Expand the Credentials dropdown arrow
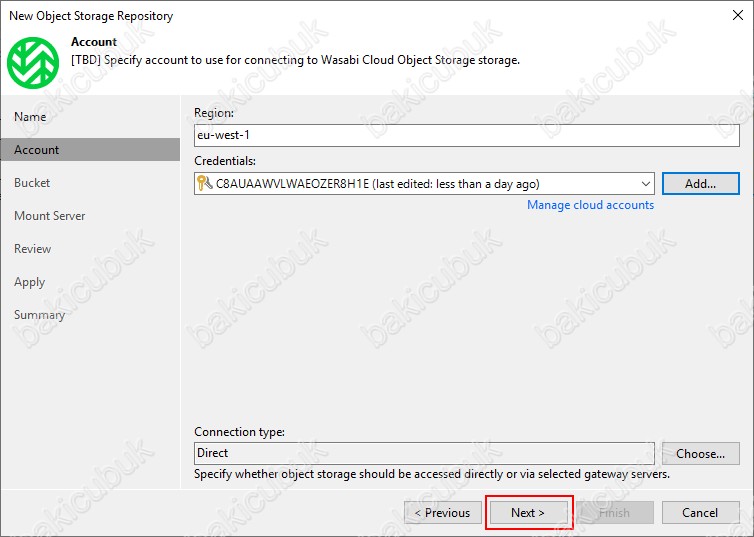Screen dimensions: 754x537 (645, 184)
